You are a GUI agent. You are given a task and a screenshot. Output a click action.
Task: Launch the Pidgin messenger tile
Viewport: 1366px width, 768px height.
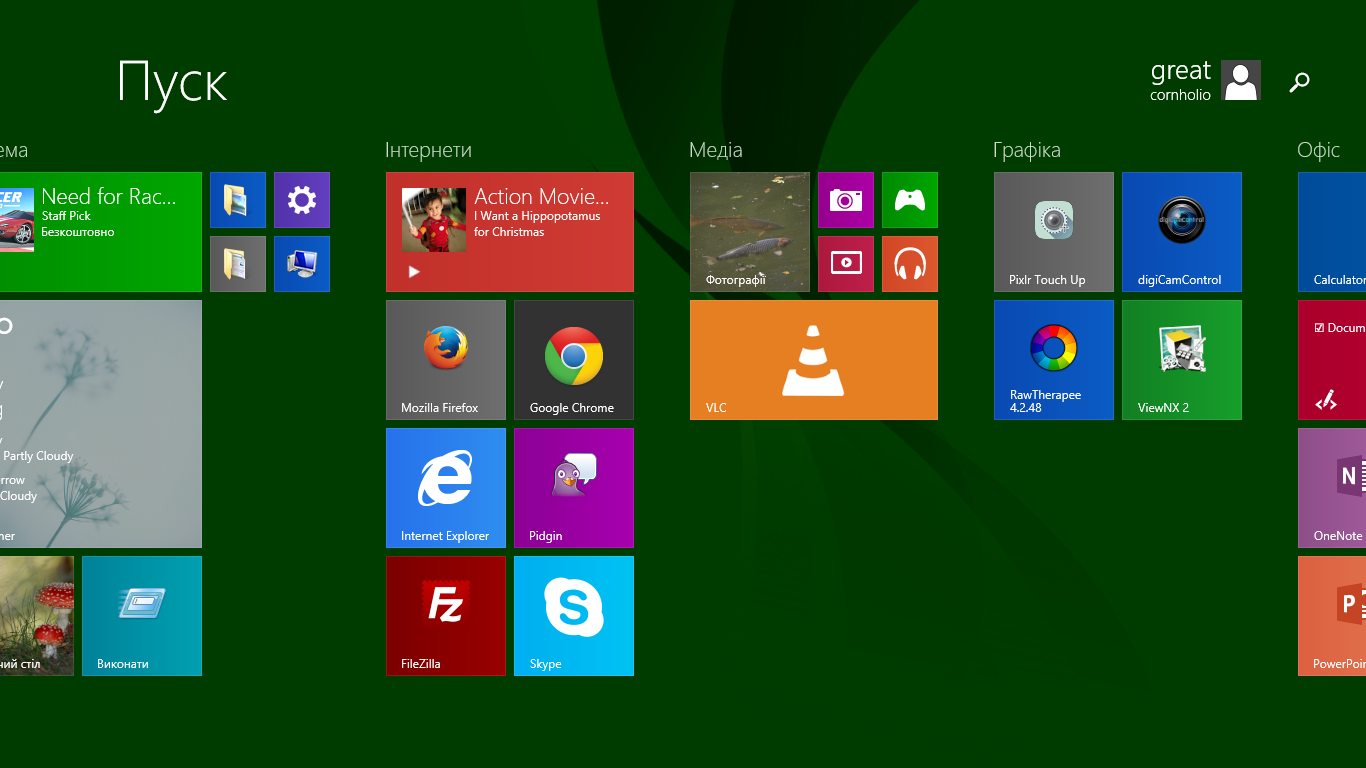pos(574,488)
